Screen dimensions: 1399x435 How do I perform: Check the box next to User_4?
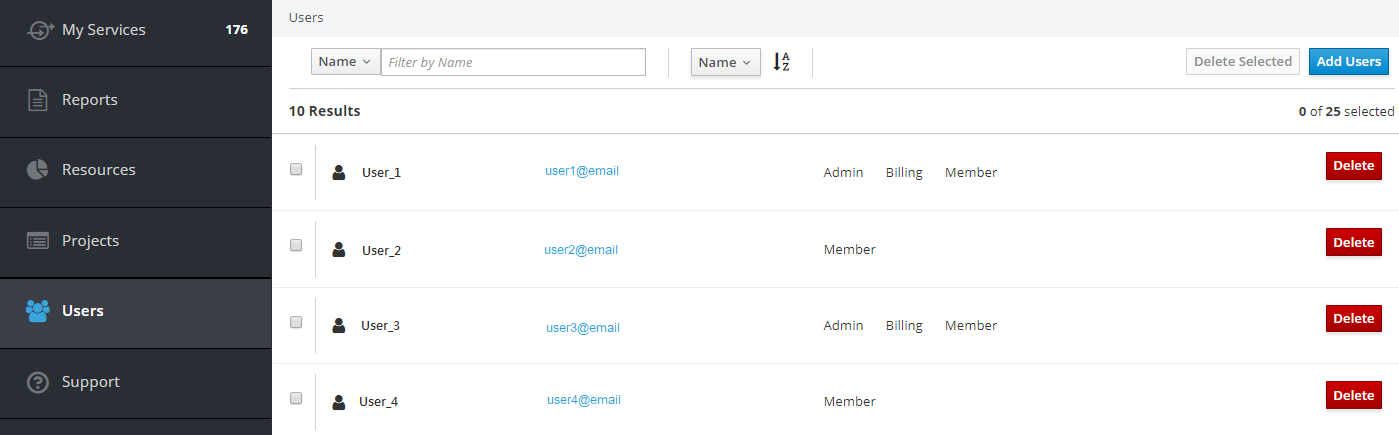[296, 398]
